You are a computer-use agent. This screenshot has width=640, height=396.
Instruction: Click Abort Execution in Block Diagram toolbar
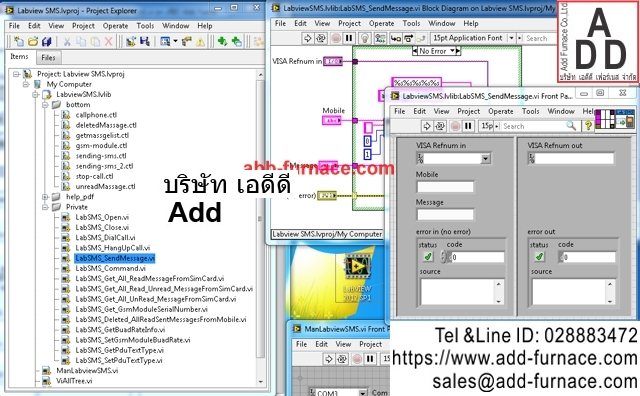pyautogui.click(x=336, y=38)
